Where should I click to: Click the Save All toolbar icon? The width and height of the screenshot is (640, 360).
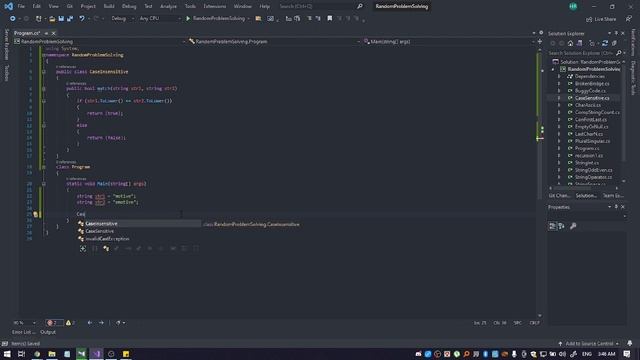pyautogui.click(x=70, y=19)
